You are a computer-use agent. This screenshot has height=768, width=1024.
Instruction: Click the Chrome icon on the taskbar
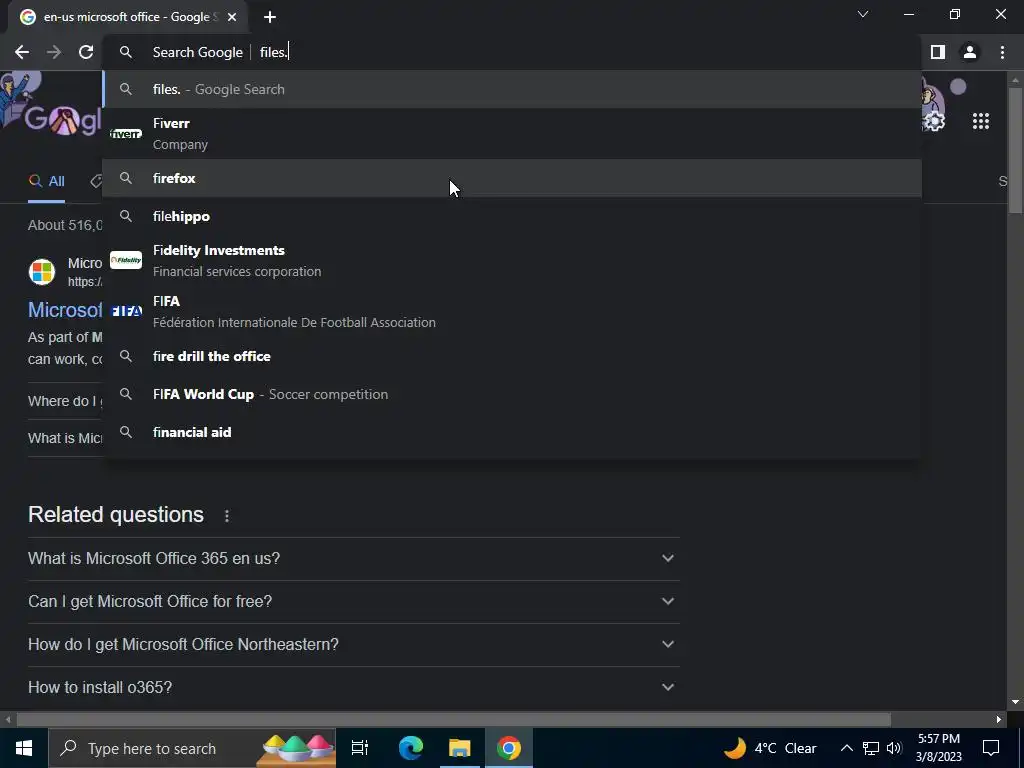(509, 748)
